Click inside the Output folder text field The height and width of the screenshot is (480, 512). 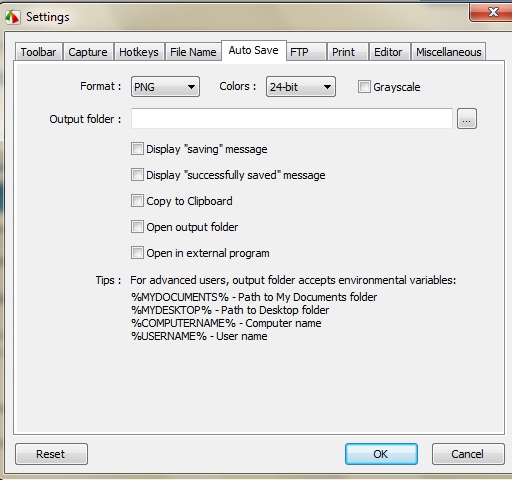[x=292, y=119]
